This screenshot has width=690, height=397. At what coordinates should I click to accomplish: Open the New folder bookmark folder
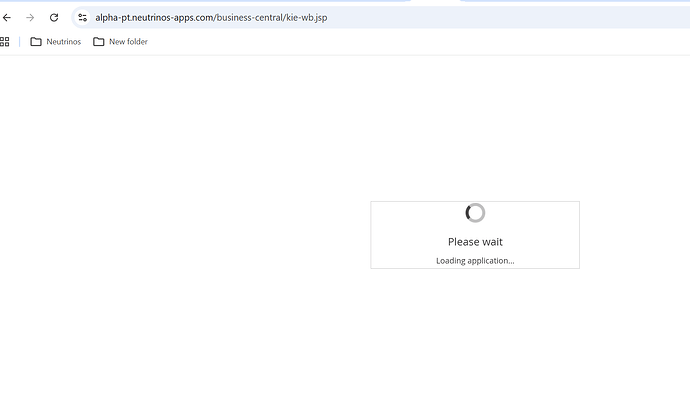[x=120, y=42]
